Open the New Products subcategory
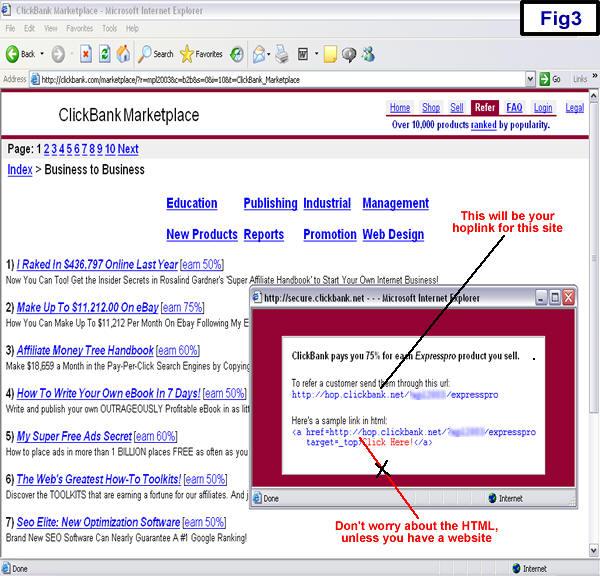The image size is (600, 576). [202, 234]
